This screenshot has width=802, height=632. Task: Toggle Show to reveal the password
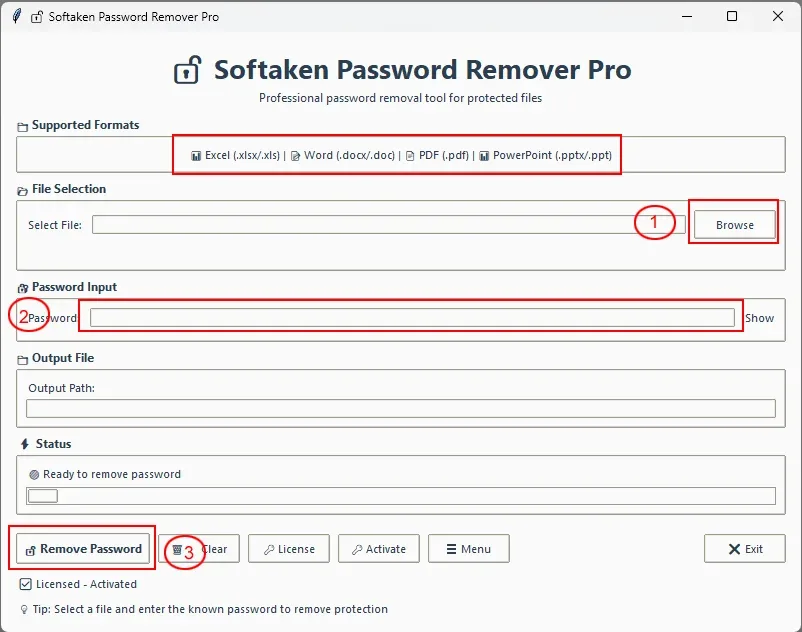tap(759, 318)
